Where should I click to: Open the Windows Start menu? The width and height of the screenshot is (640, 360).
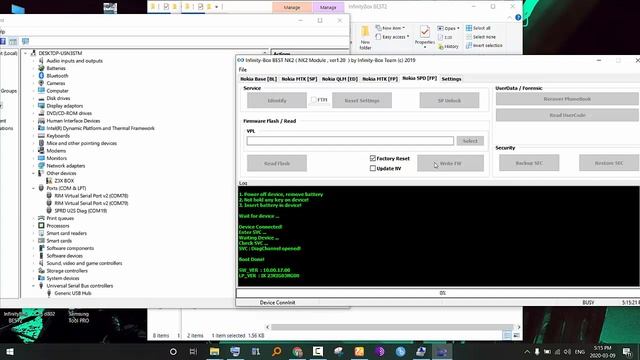coord(10,351)
